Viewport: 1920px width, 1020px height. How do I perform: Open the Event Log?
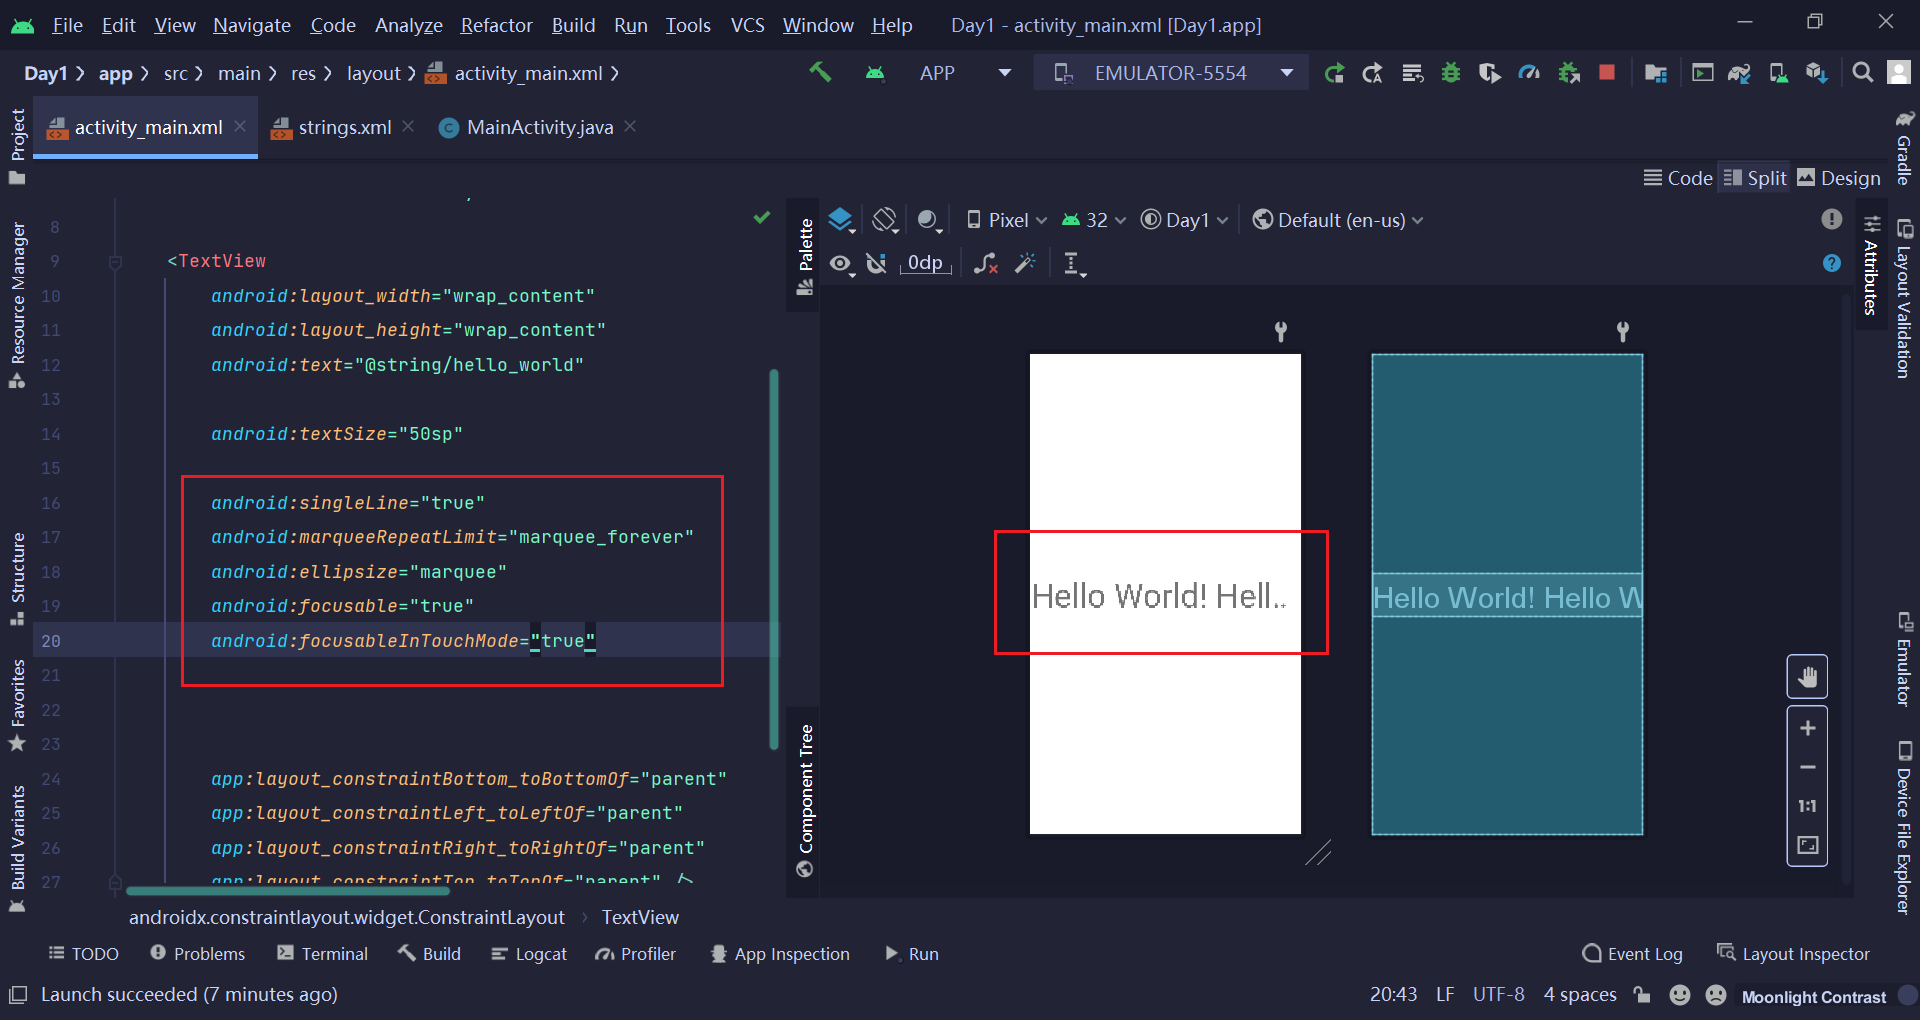(1633, 954)
